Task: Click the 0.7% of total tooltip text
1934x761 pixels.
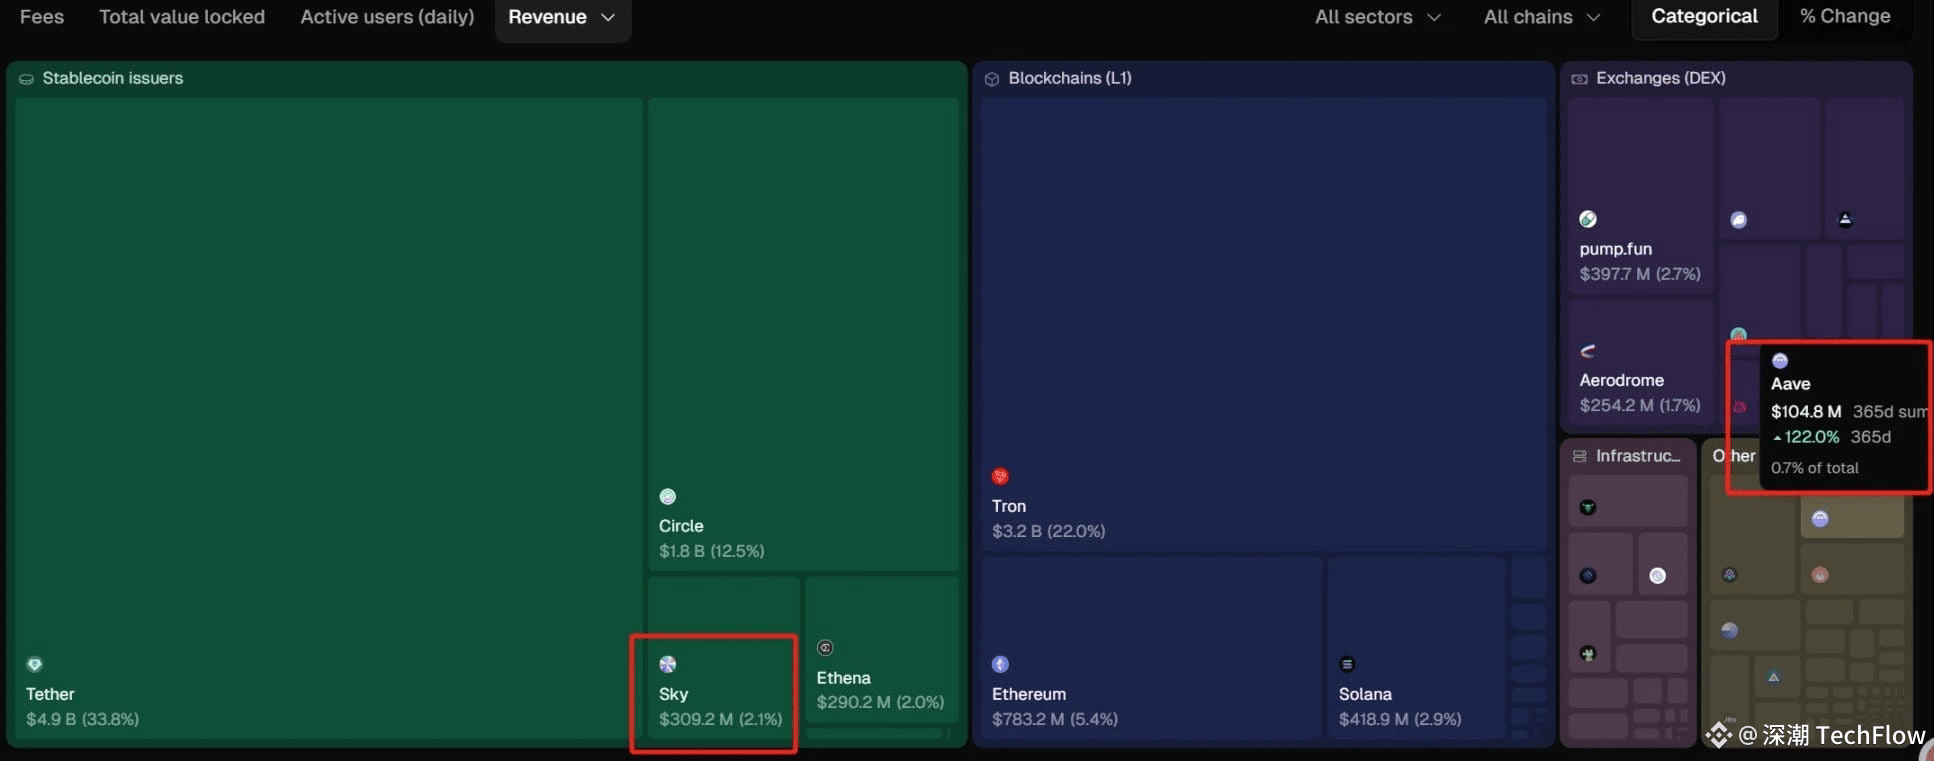Action: pyautogui.click(x=1815, y=468)
